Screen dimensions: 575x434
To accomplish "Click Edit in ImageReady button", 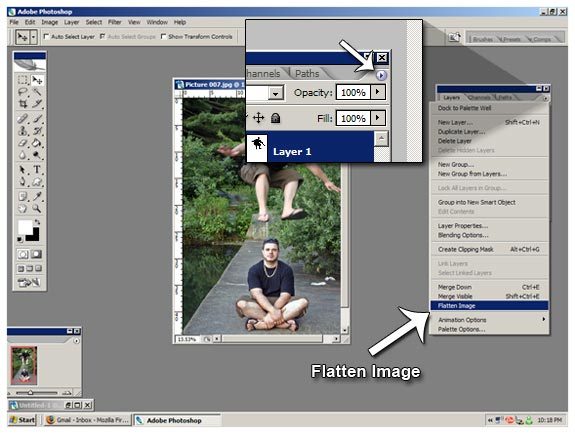I will pos(29,282).
